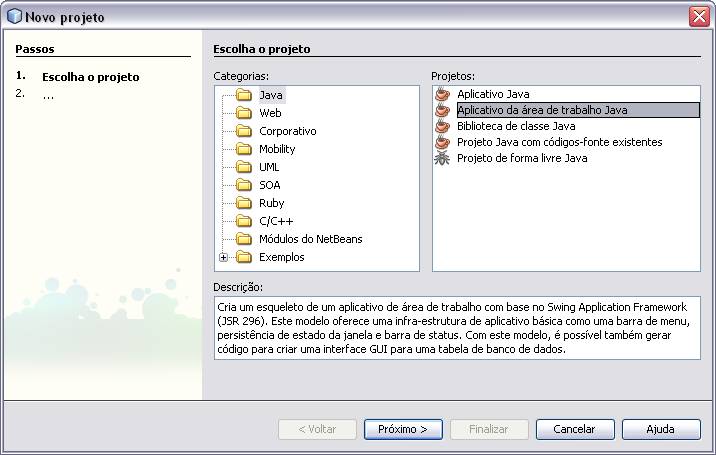Click the Descrição text area
The image size is (716, 455).
coord(457,328)
